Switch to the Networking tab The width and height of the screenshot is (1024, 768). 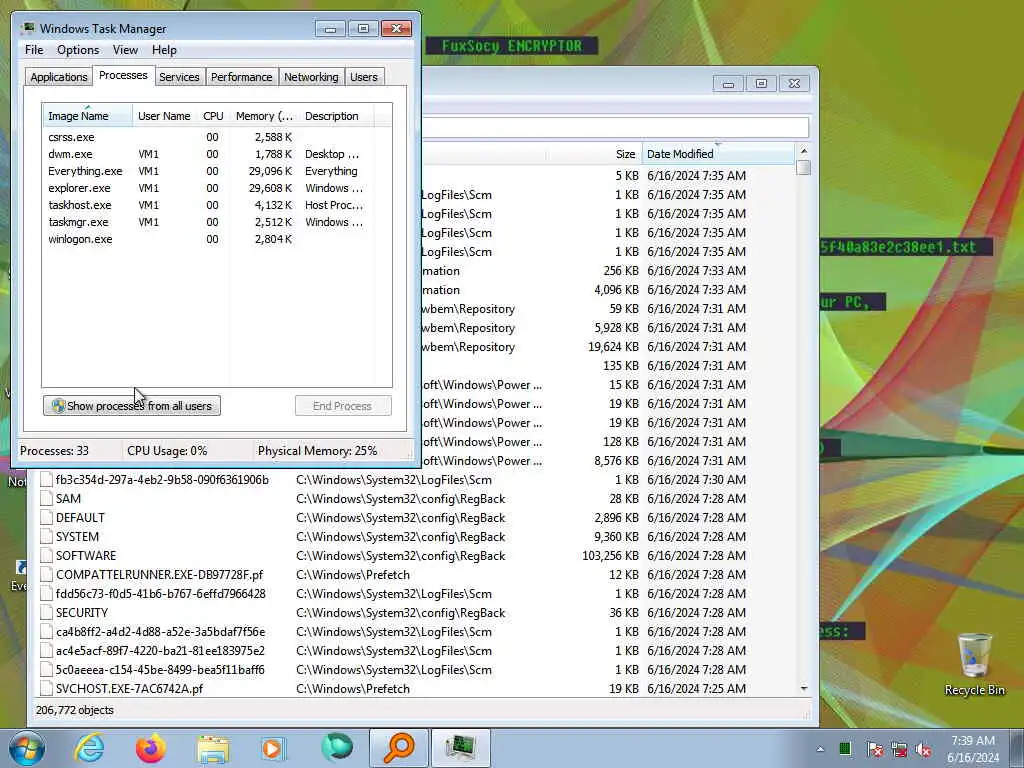311,77
